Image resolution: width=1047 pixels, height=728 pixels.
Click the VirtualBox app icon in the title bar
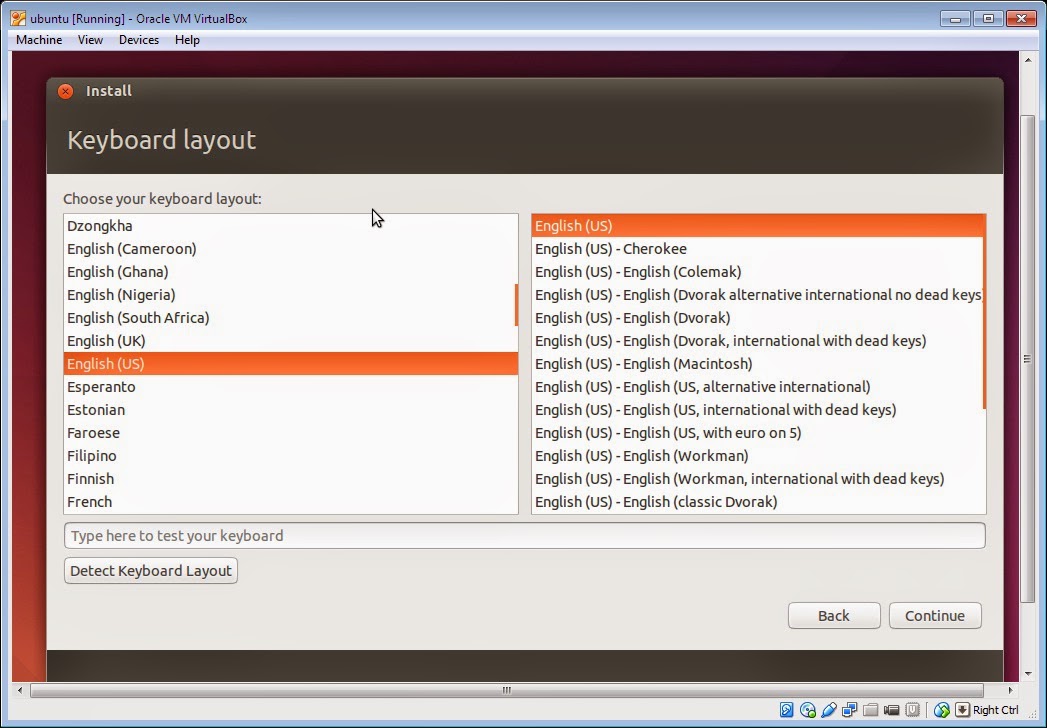pos(17,19)
